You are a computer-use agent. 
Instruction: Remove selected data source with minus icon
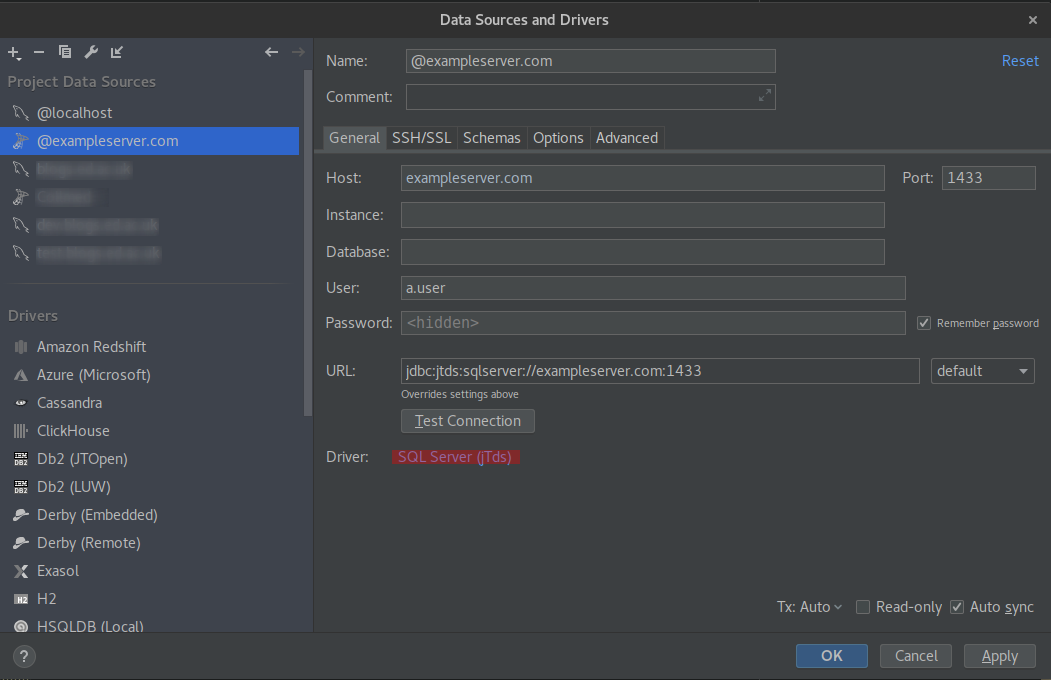click(x=39, y=52)
